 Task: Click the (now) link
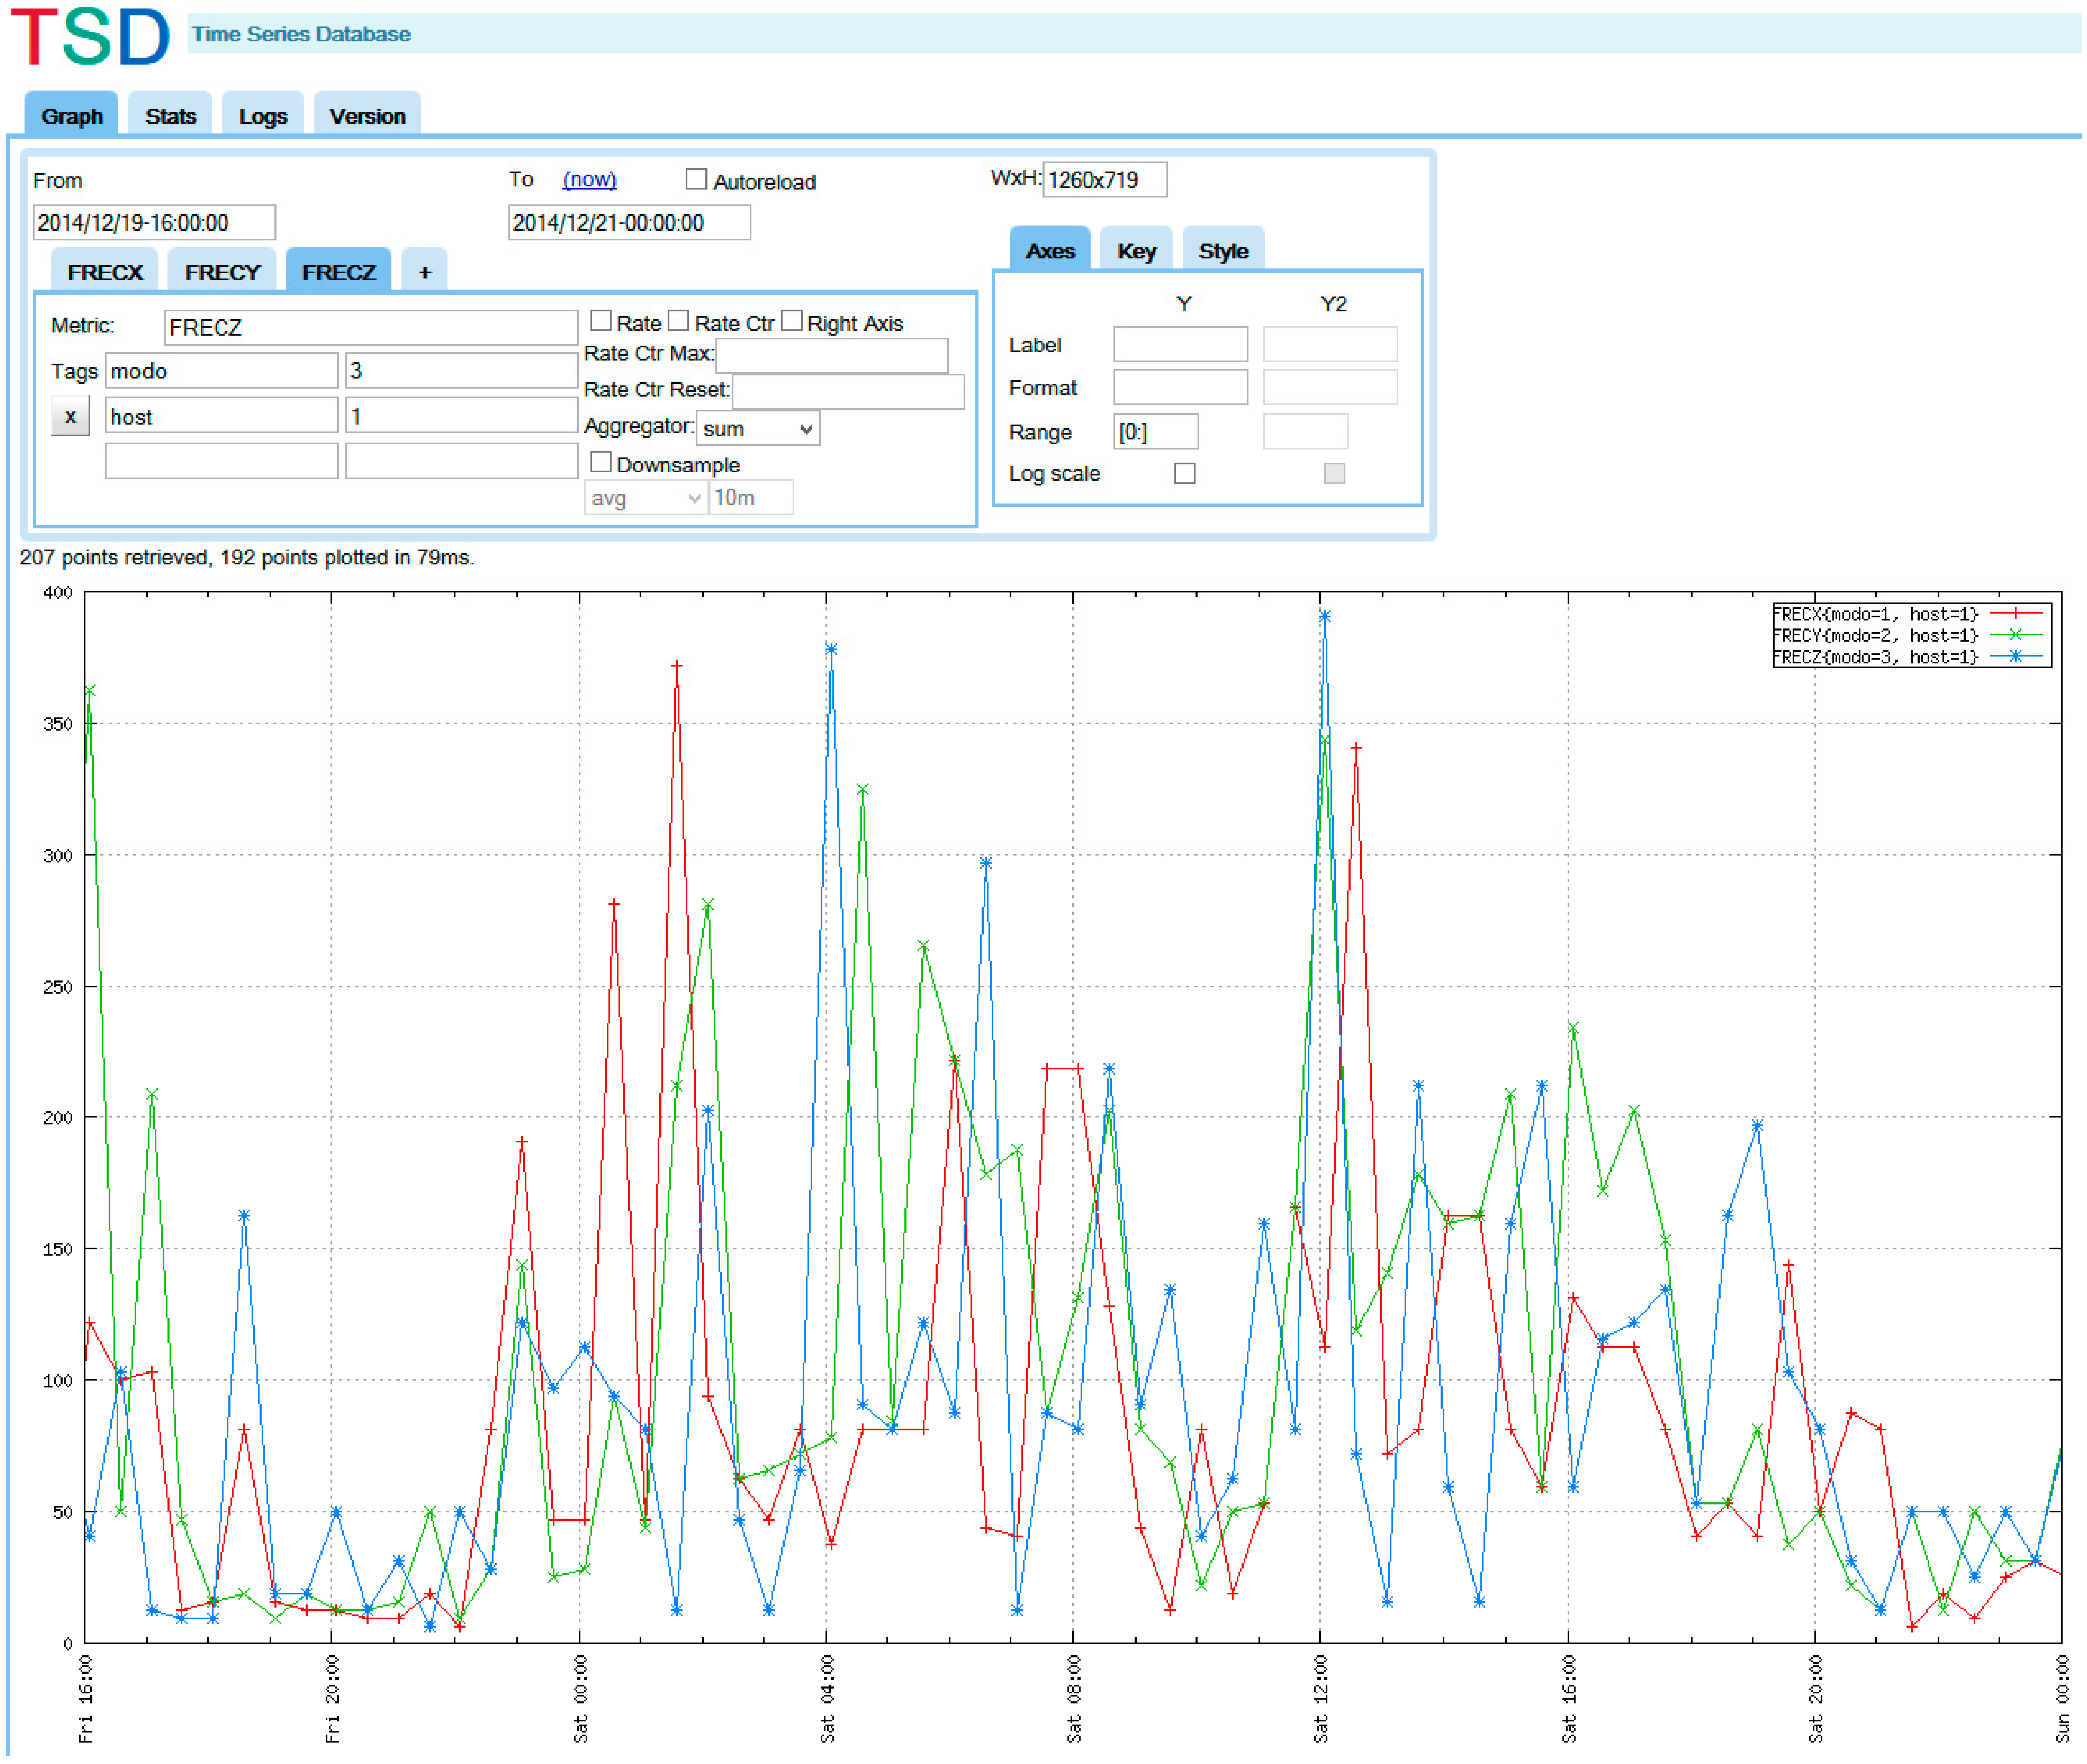pyautogui.click(x=589, y=179)
